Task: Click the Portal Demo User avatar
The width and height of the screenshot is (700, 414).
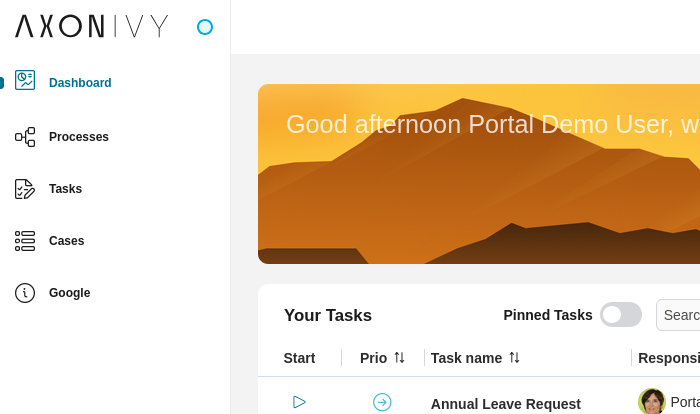Action: click(x=652, y=401)
